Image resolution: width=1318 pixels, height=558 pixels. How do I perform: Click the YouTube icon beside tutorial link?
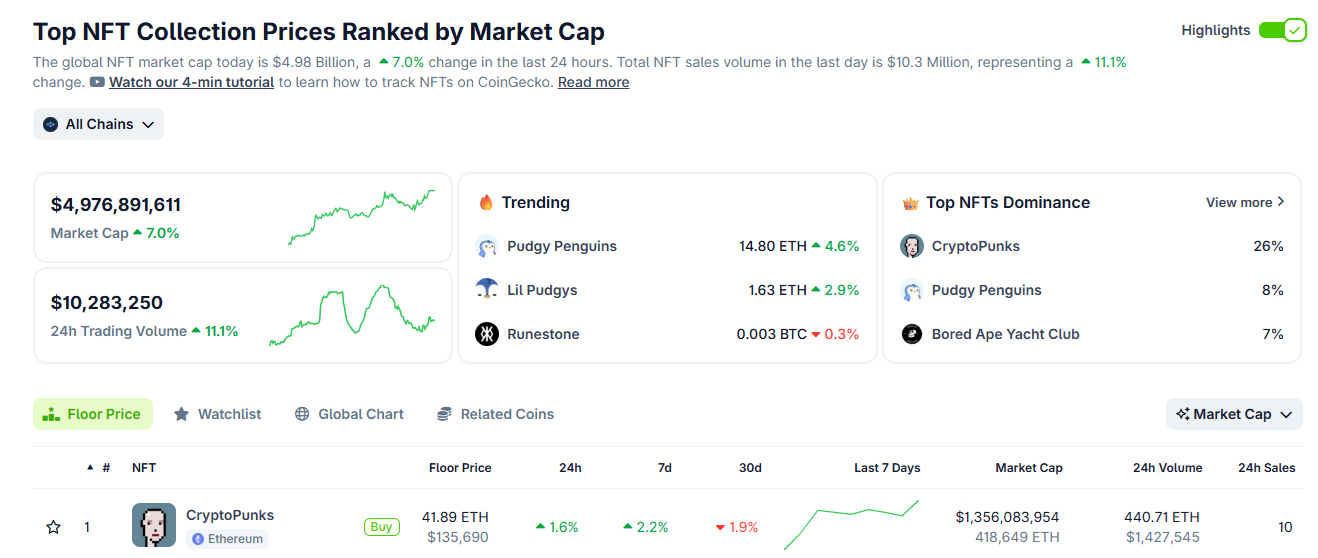pyautogui.click(x=97, y=82)
